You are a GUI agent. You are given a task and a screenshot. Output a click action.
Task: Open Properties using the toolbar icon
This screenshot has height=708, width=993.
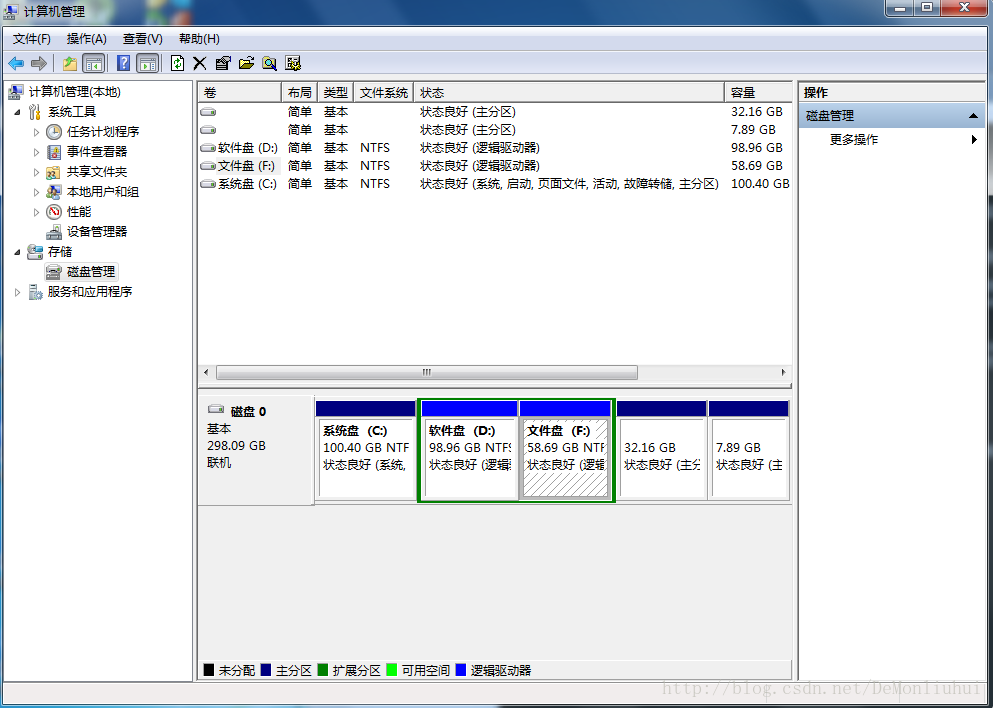223,63
